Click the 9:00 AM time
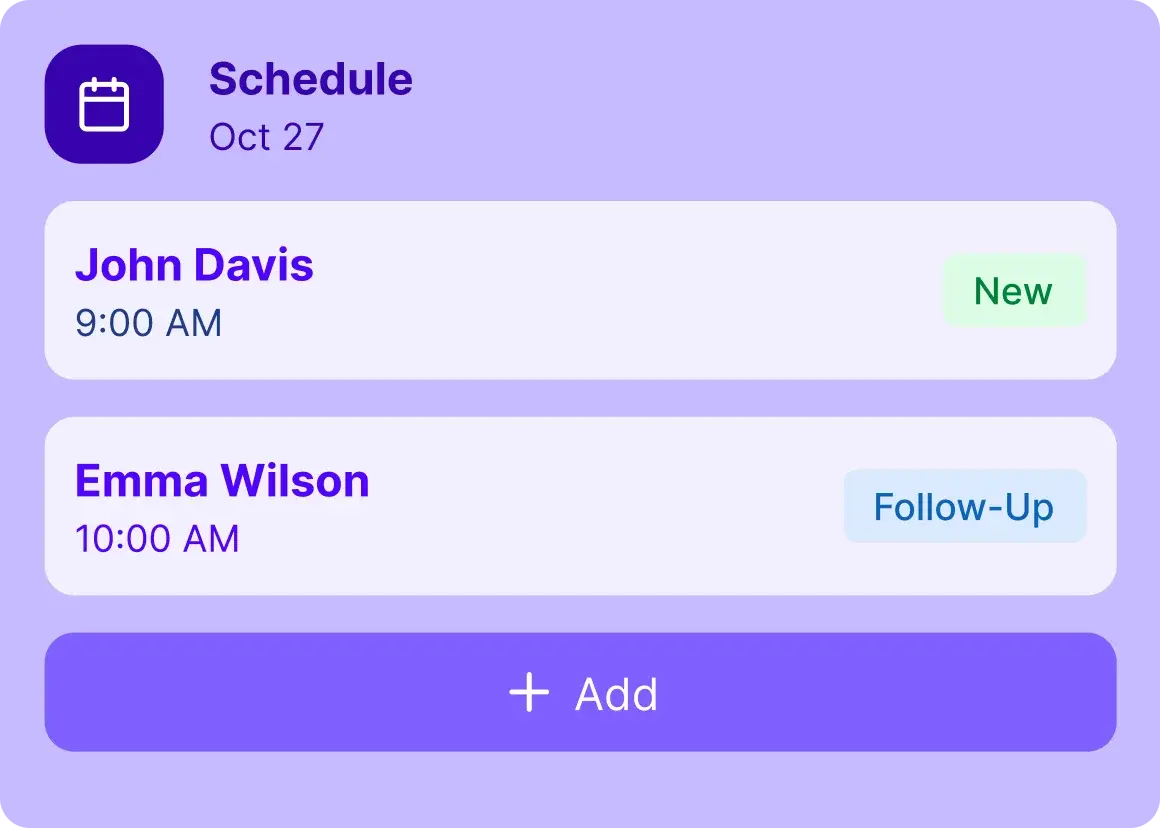This screenshot has width=1160, height=828. point(148,323)
